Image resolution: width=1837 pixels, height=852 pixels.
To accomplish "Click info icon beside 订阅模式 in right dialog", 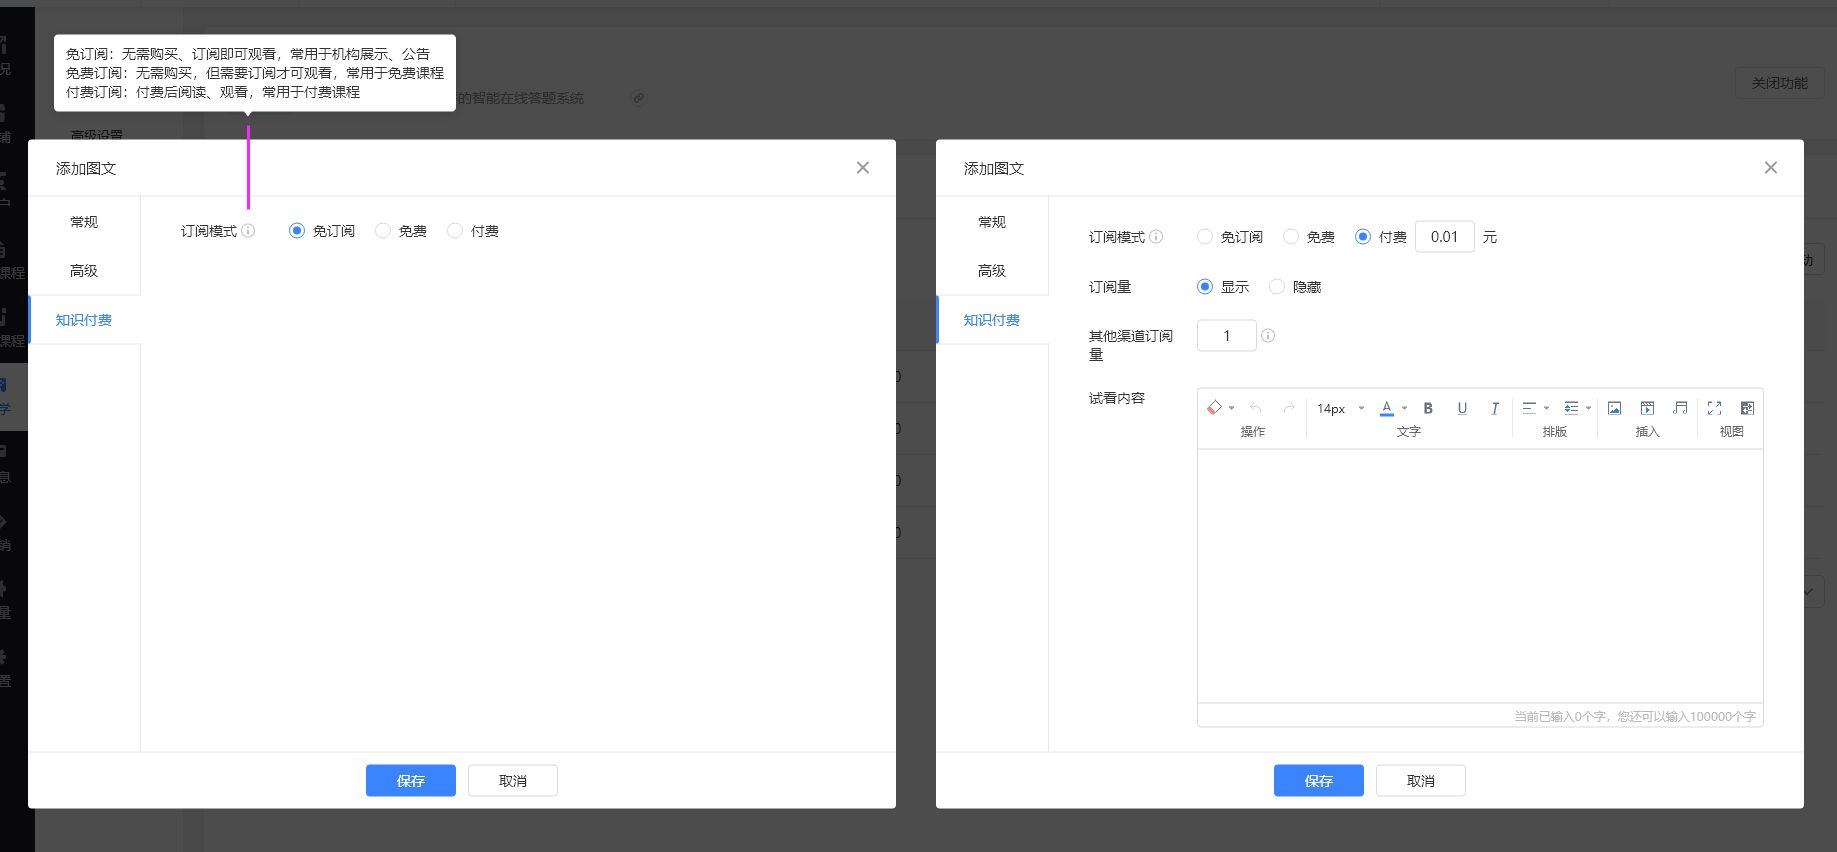I will 1156,237.
